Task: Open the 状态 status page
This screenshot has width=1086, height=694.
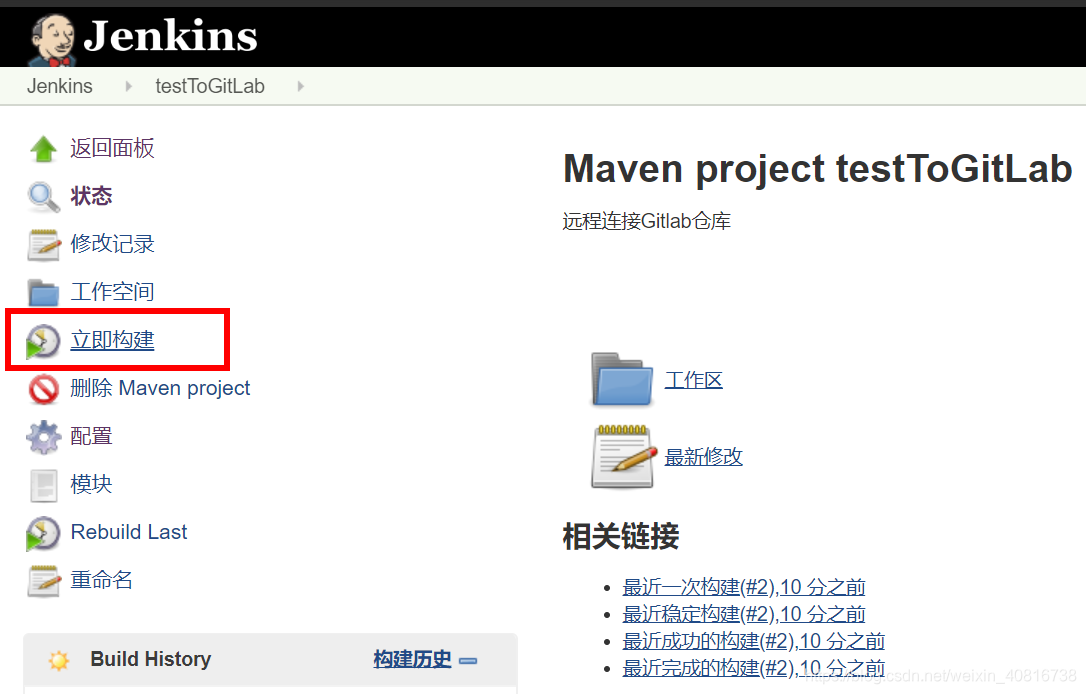Action: coord(91,196)
